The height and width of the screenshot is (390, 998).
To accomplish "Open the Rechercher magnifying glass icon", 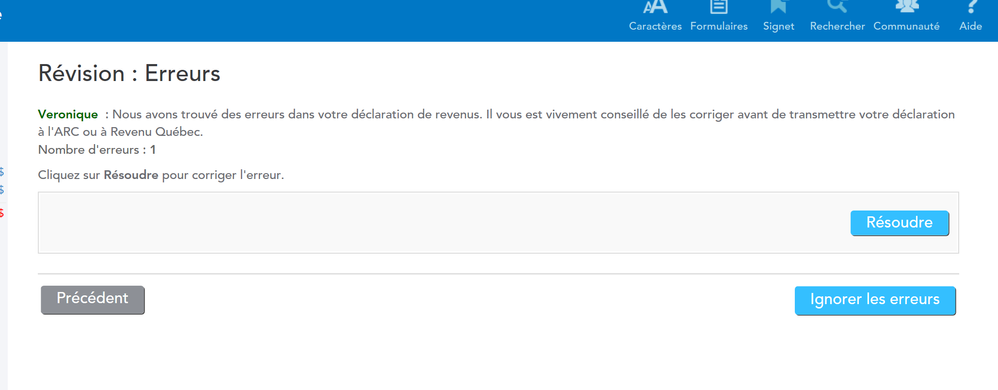I will (x=837, y=6).
